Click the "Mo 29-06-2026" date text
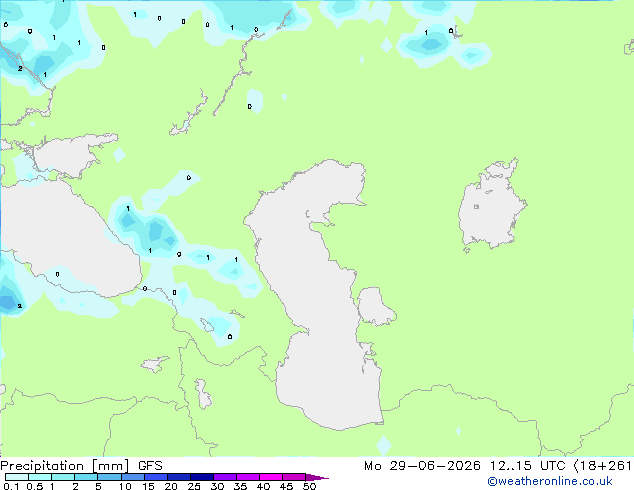The height and width of the screenshot is (490, 634). tap(422, 466)
